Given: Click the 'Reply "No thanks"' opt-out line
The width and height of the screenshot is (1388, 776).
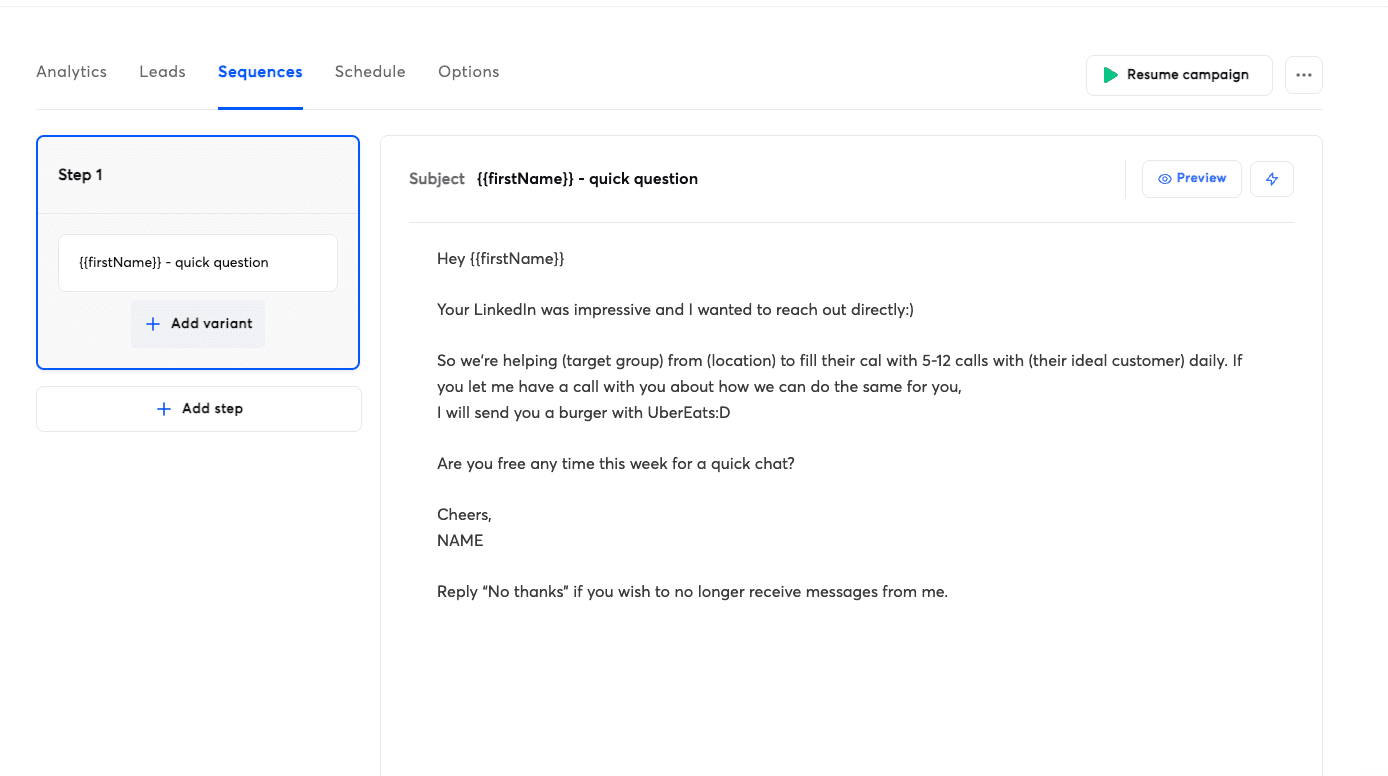Looking at the screenshot, I should coord(692,592).
